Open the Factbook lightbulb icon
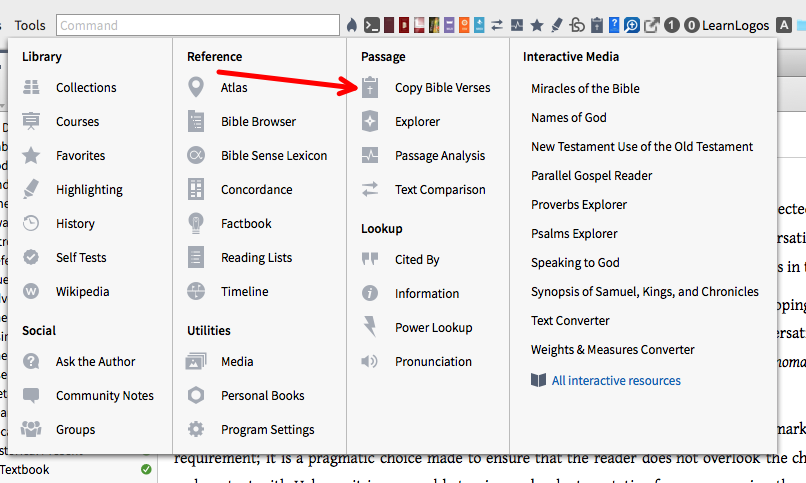This screenshot has width=806, height=483. click(196, 224)
